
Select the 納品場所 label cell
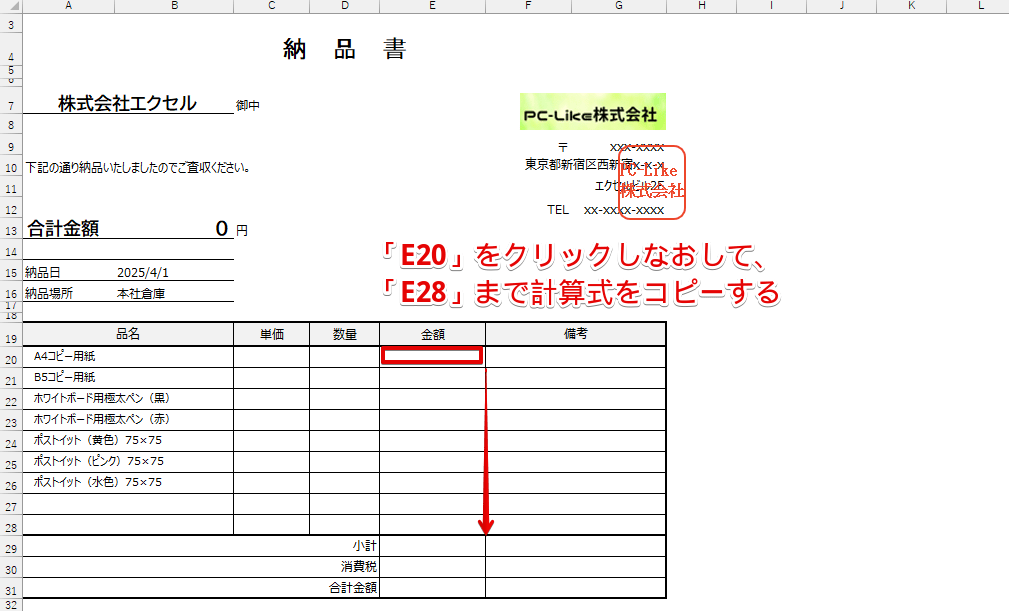pos(49,293)
